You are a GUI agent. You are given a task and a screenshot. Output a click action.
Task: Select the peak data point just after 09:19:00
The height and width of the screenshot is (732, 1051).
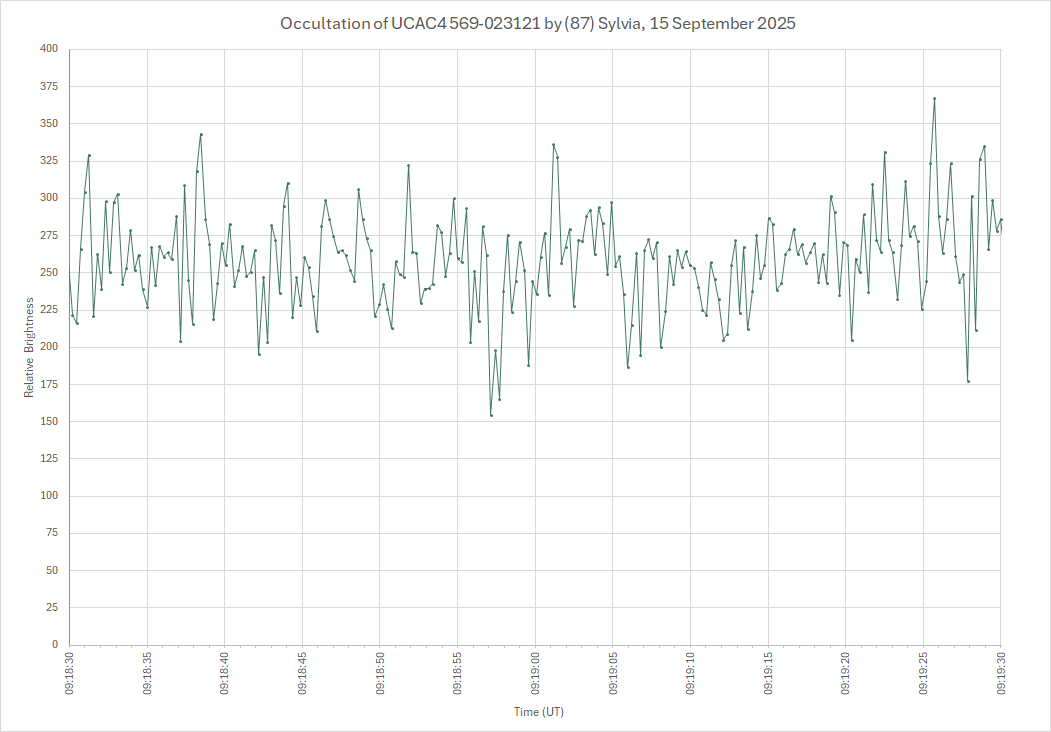pyautogui.click(x=553, y=145)
